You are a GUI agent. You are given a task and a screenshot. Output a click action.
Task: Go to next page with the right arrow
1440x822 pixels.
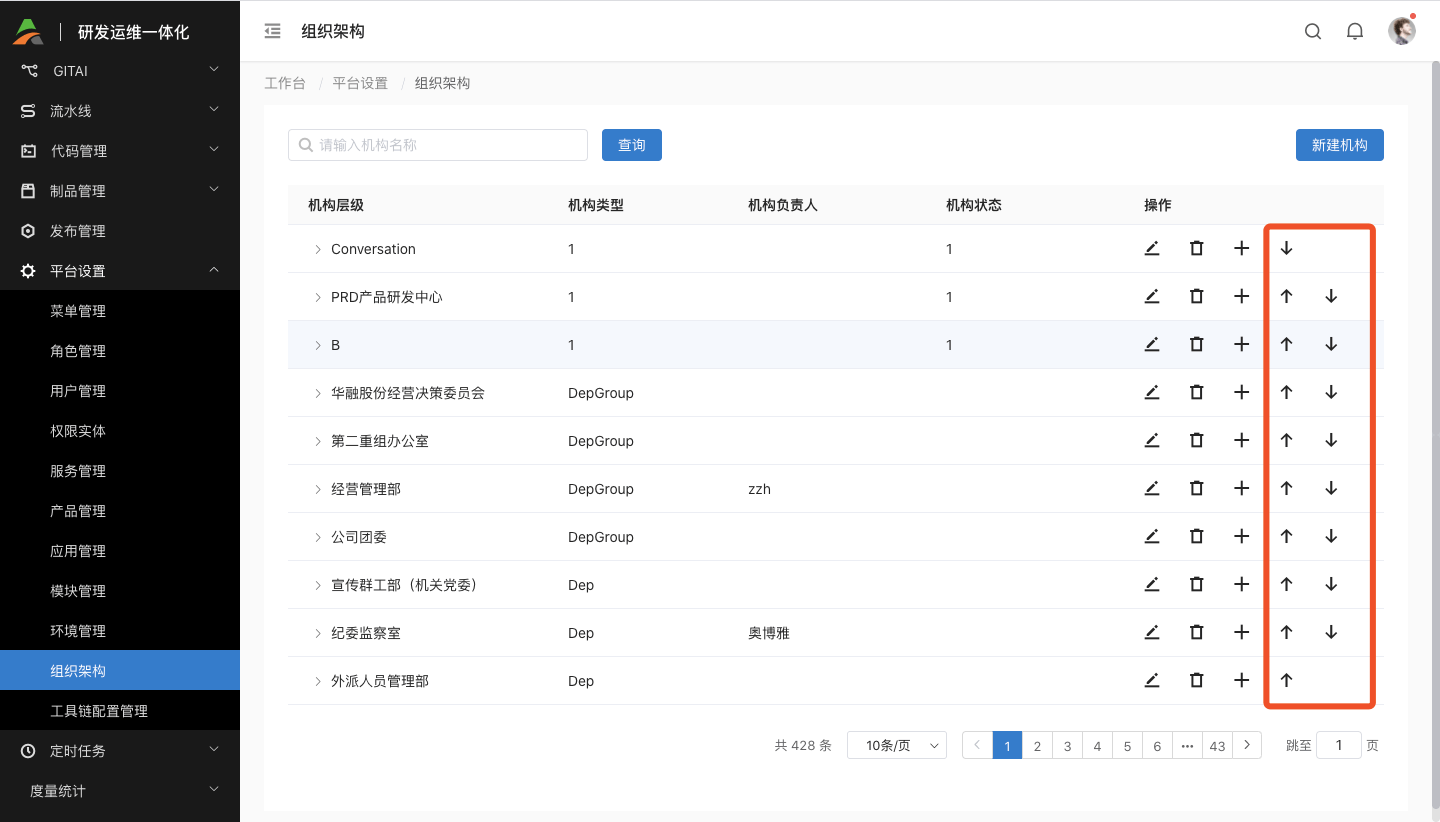coord(1247,745)
